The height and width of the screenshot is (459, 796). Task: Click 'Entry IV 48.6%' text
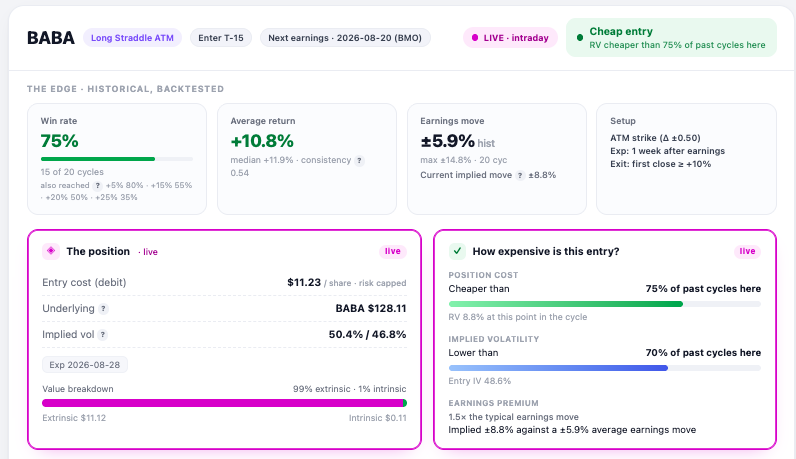click(x=480, y=381)
